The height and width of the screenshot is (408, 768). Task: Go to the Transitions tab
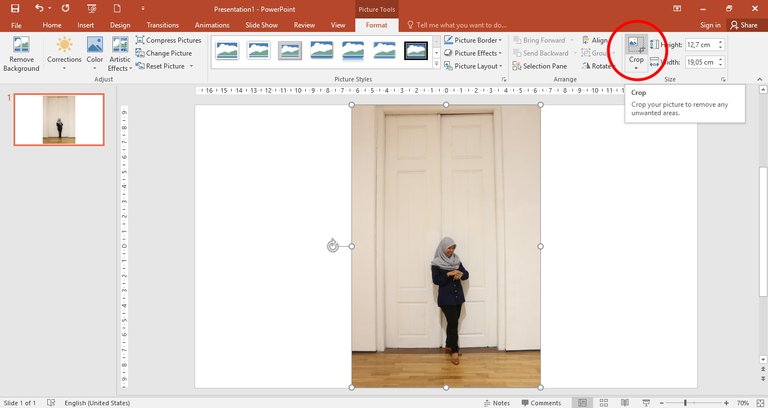[163, 25]
